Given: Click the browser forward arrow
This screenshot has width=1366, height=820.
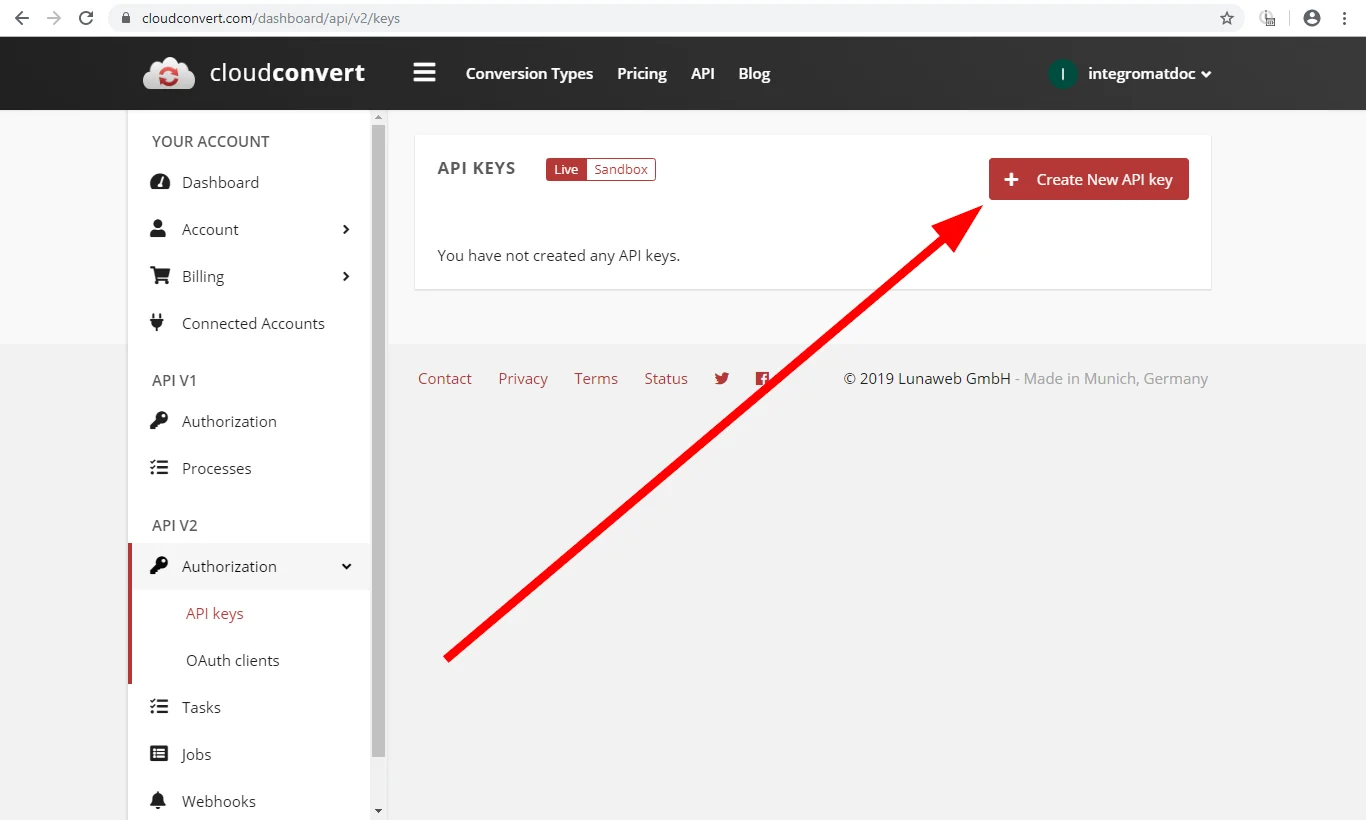Looking at the screenshot, I should pyautogui.click(x=54, y=18).
